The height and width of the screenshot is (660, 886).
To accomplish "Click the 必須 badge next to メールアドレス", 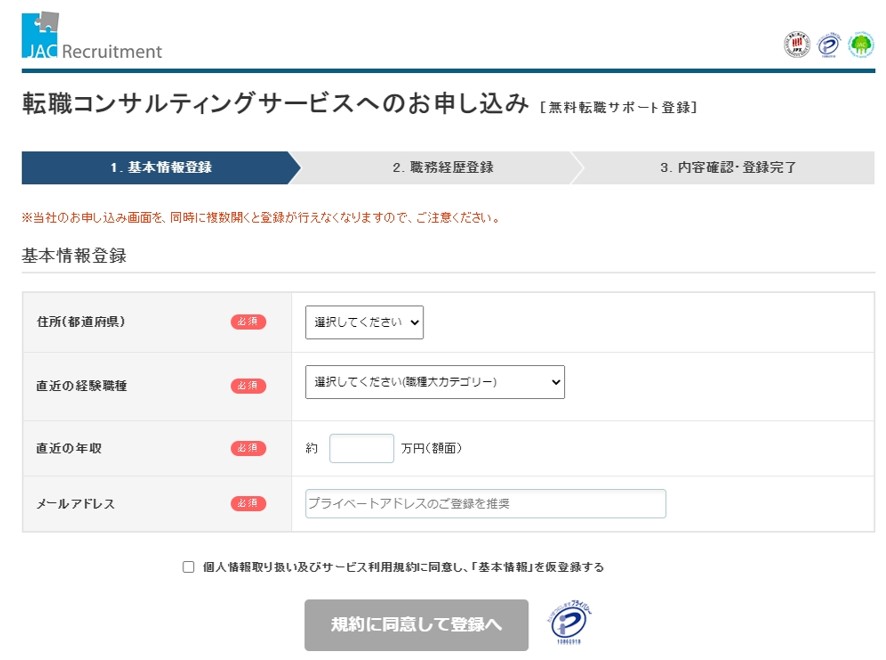I will point(248,503).
